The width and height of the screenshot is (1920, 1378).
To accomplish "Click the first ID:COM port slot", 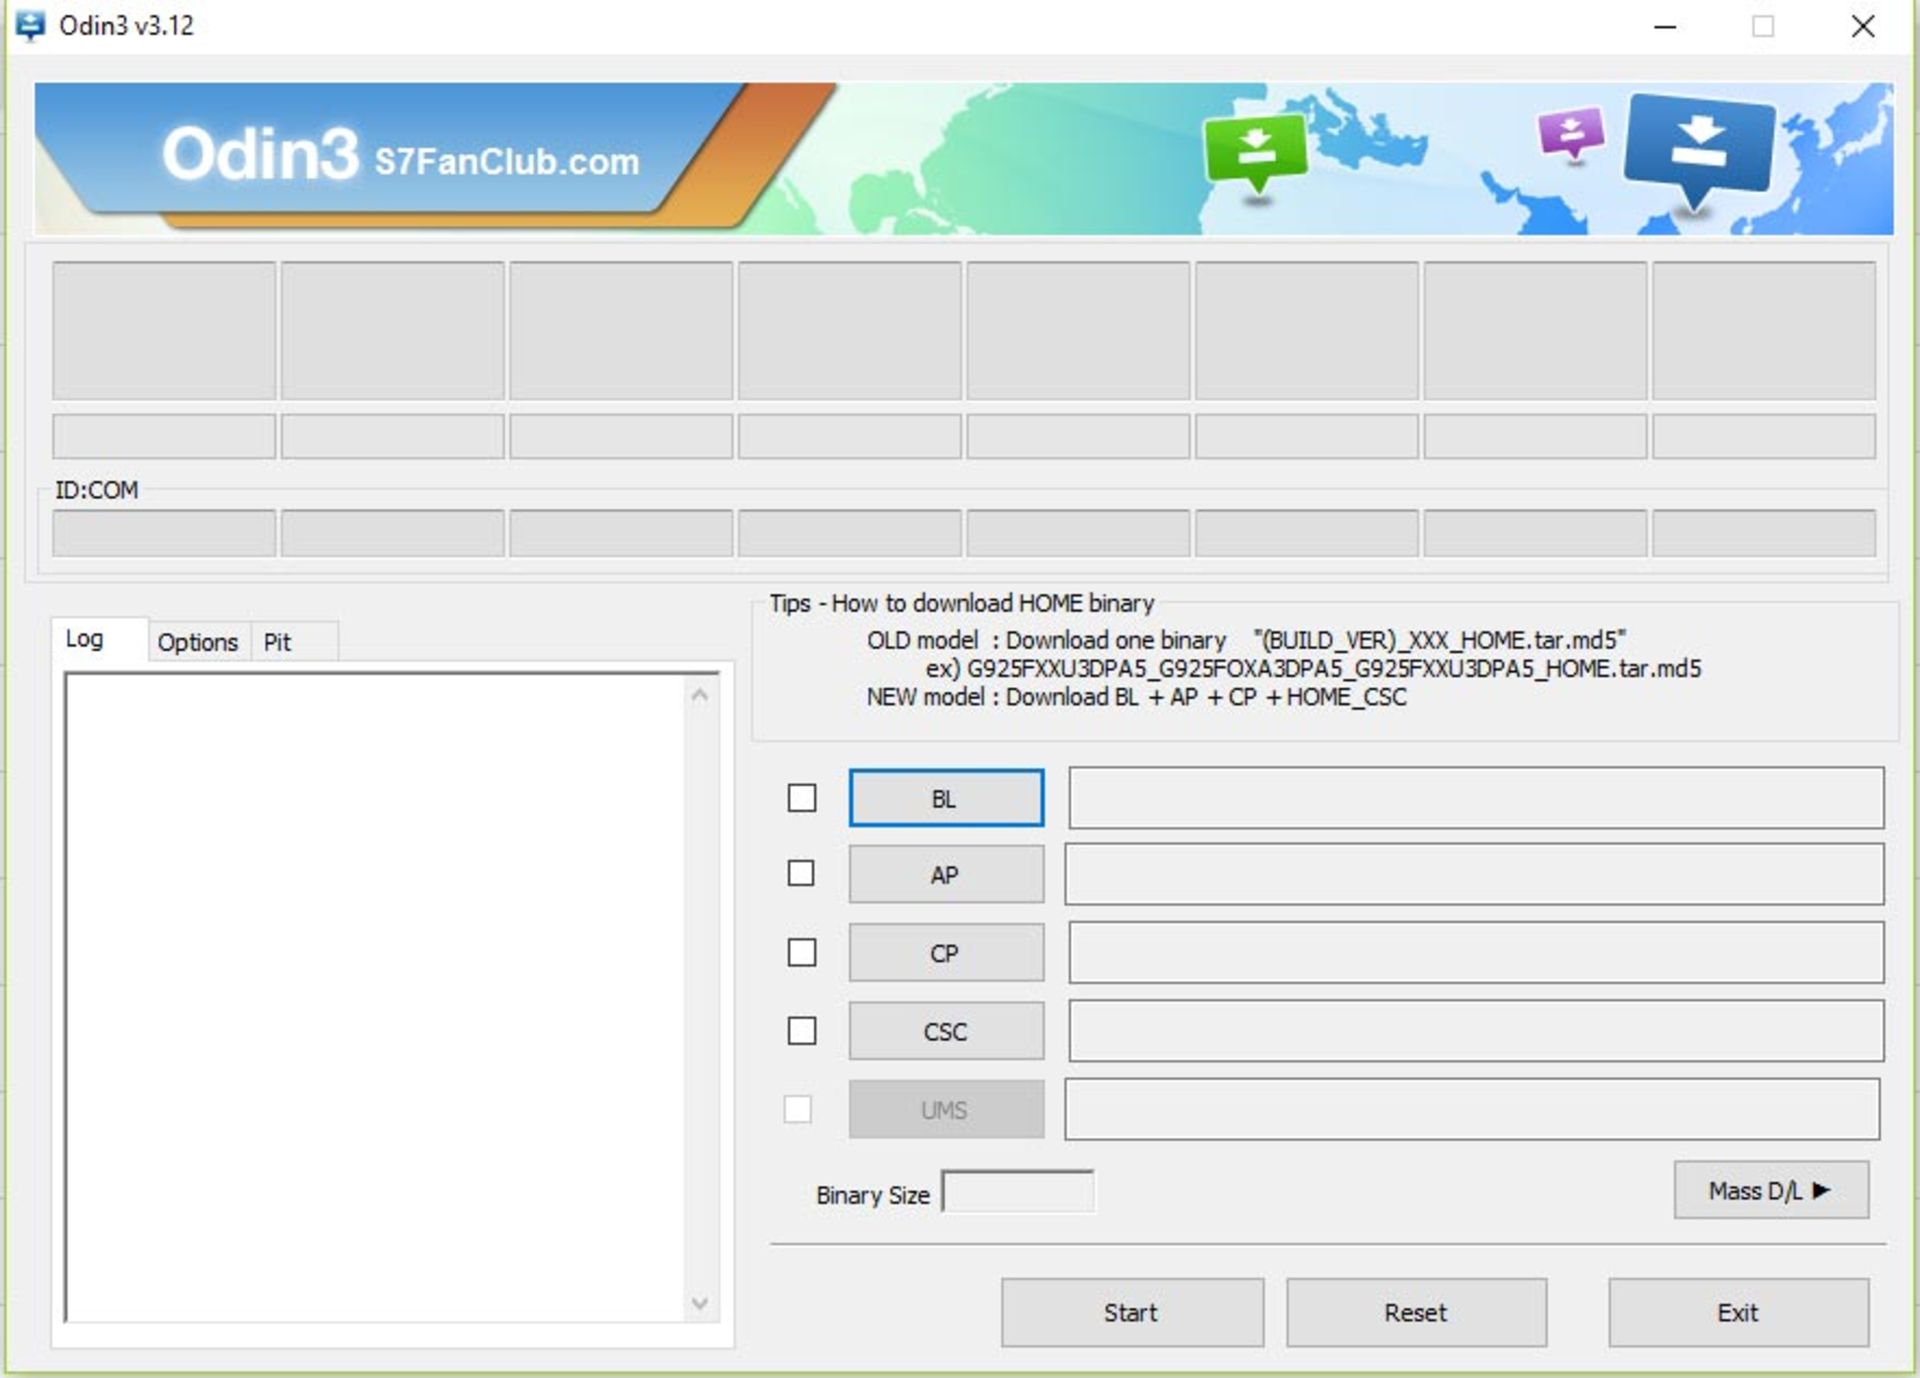I will point(164,533).
